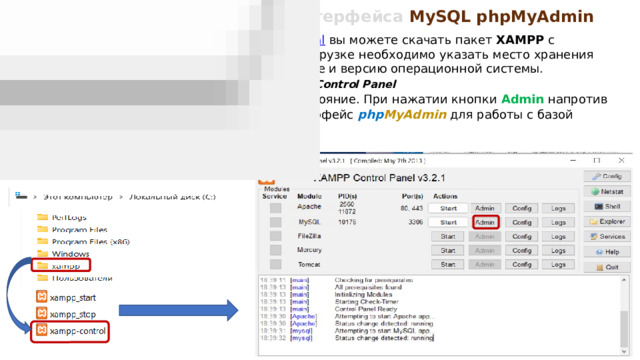
Task: View Logs for MySQL
Action: (558, 222)
